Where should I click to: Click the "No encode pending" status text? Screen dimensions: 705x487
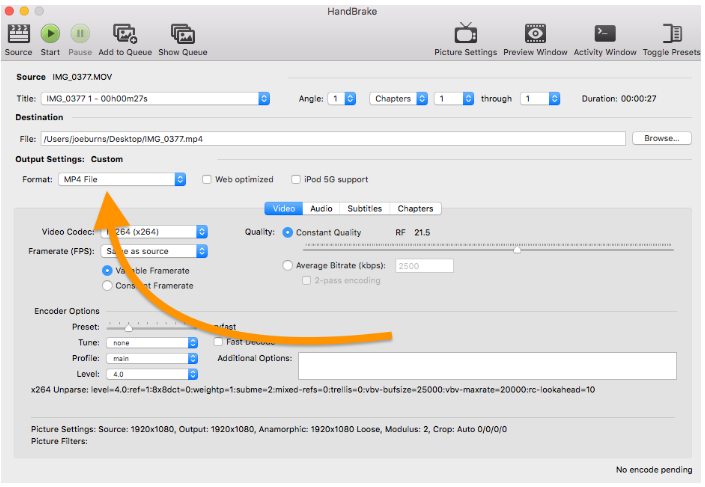pos(654,470)
